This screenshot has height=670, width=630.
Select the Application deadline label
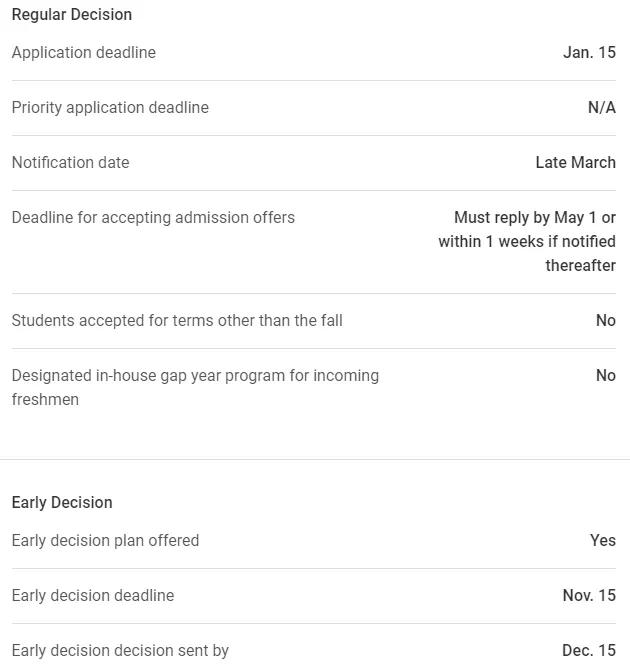tap(84, 53)
